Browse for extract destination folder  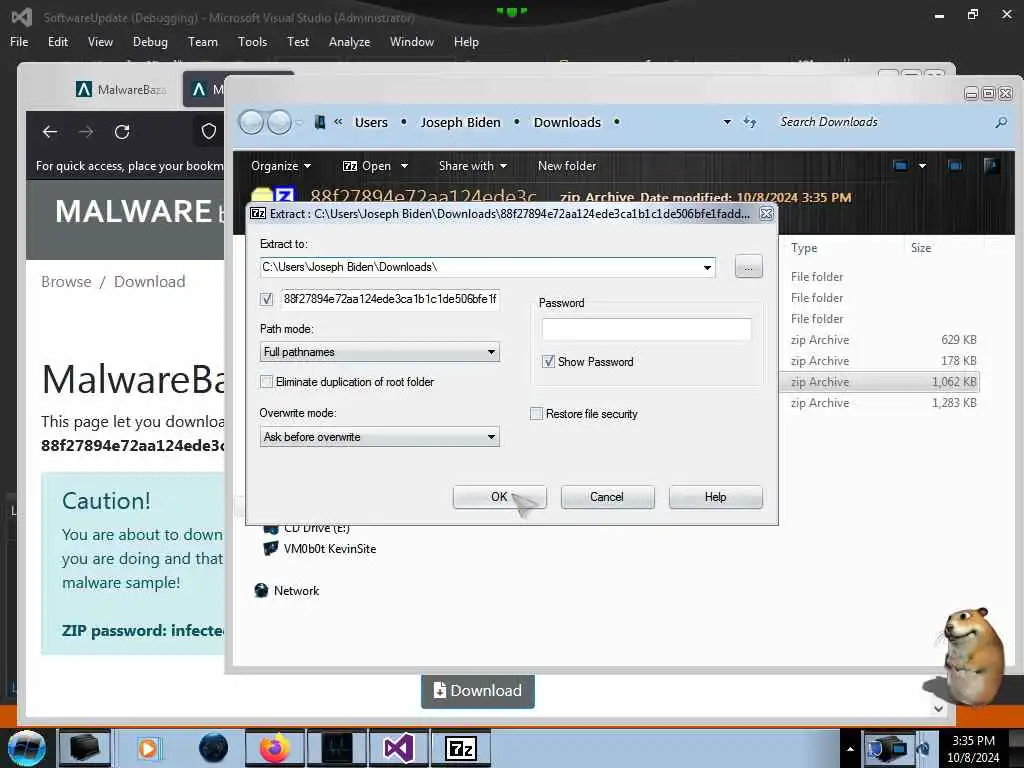pos(748,267)
